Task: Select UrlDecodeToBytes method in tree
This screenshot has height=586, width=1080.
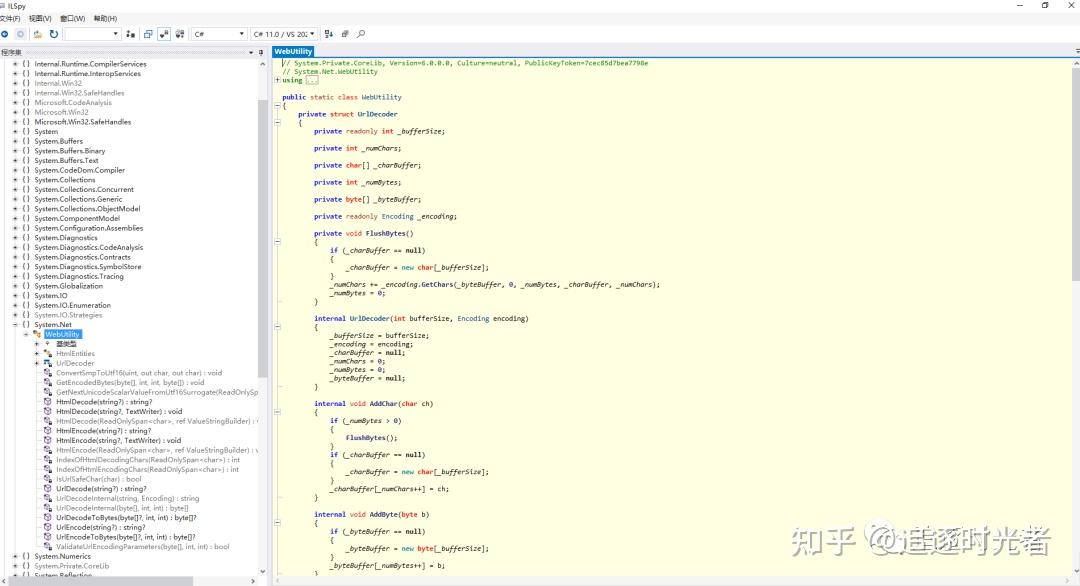Action: (126, 517)
